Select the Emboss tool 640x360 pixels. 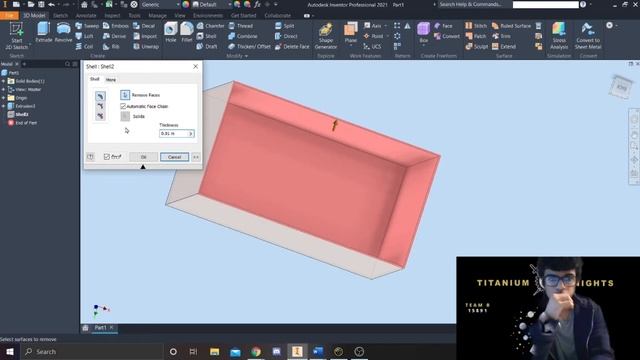[116, 26]
